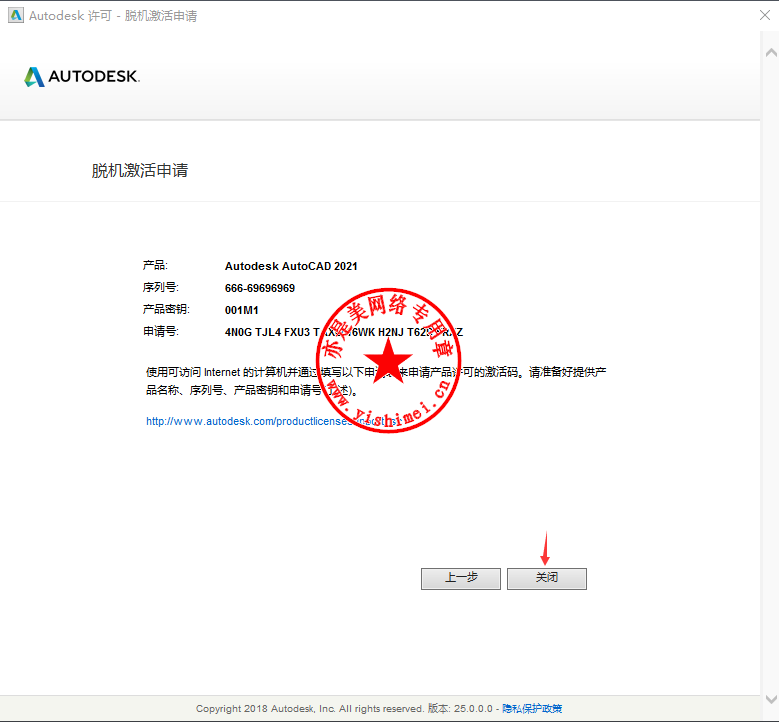
Task: Select the serial number 666-69696969
Action: pos(260,288)
